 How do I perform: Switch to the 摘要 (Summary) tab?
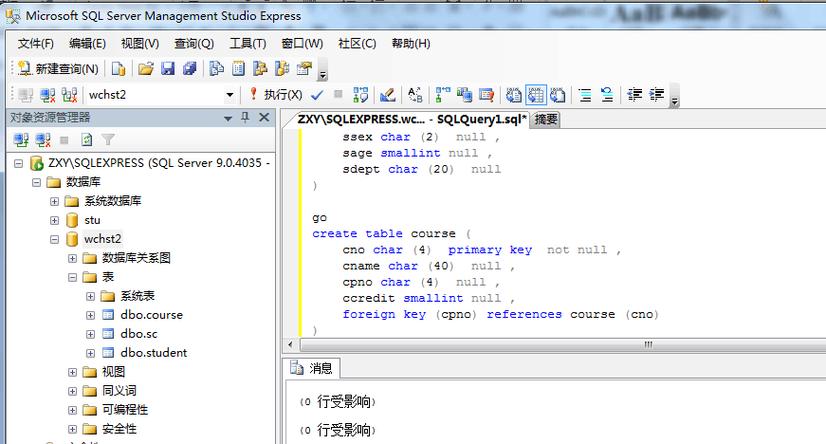coord(546,119)
